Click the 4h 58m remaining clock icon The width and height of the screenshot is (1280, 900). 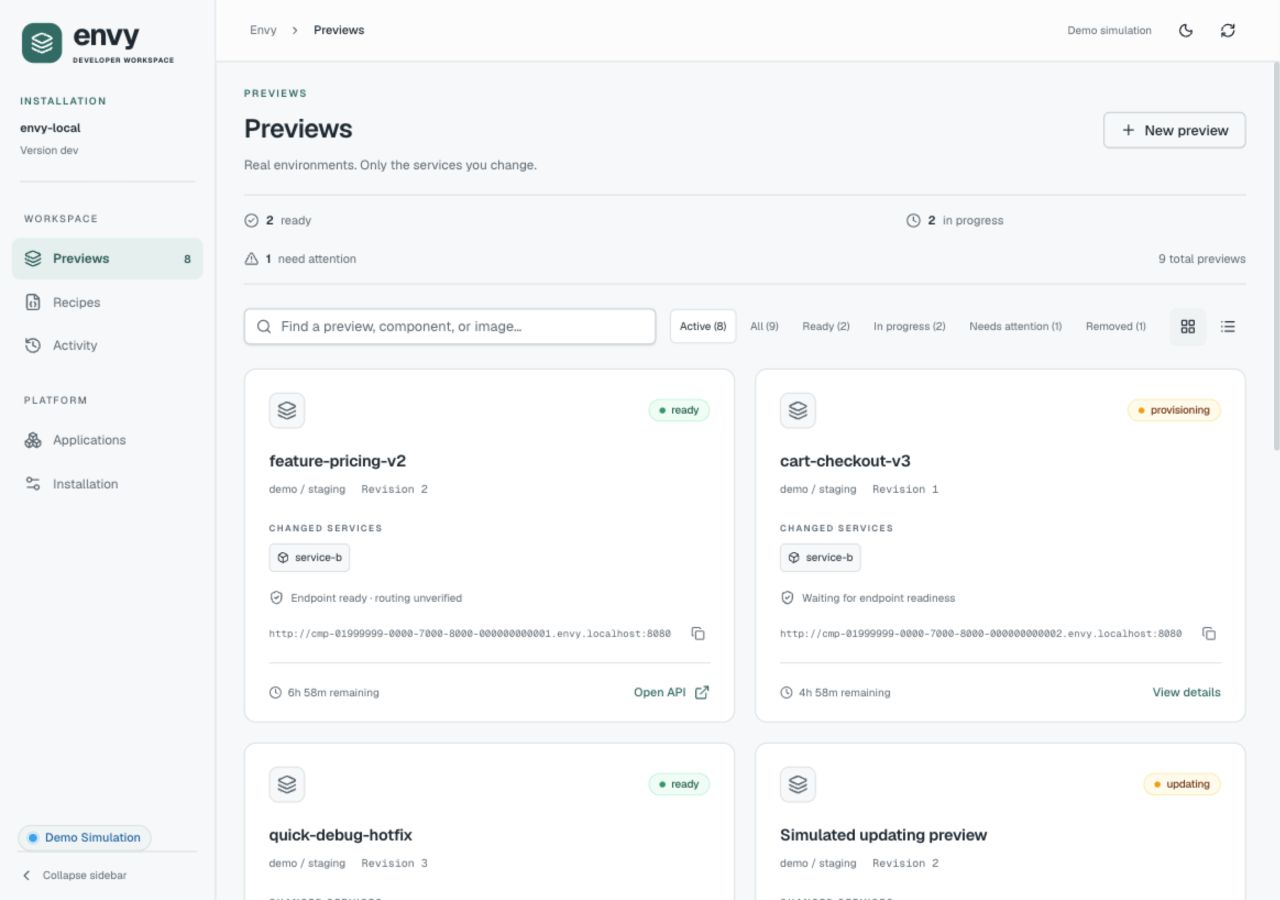(x=786, y=692)
